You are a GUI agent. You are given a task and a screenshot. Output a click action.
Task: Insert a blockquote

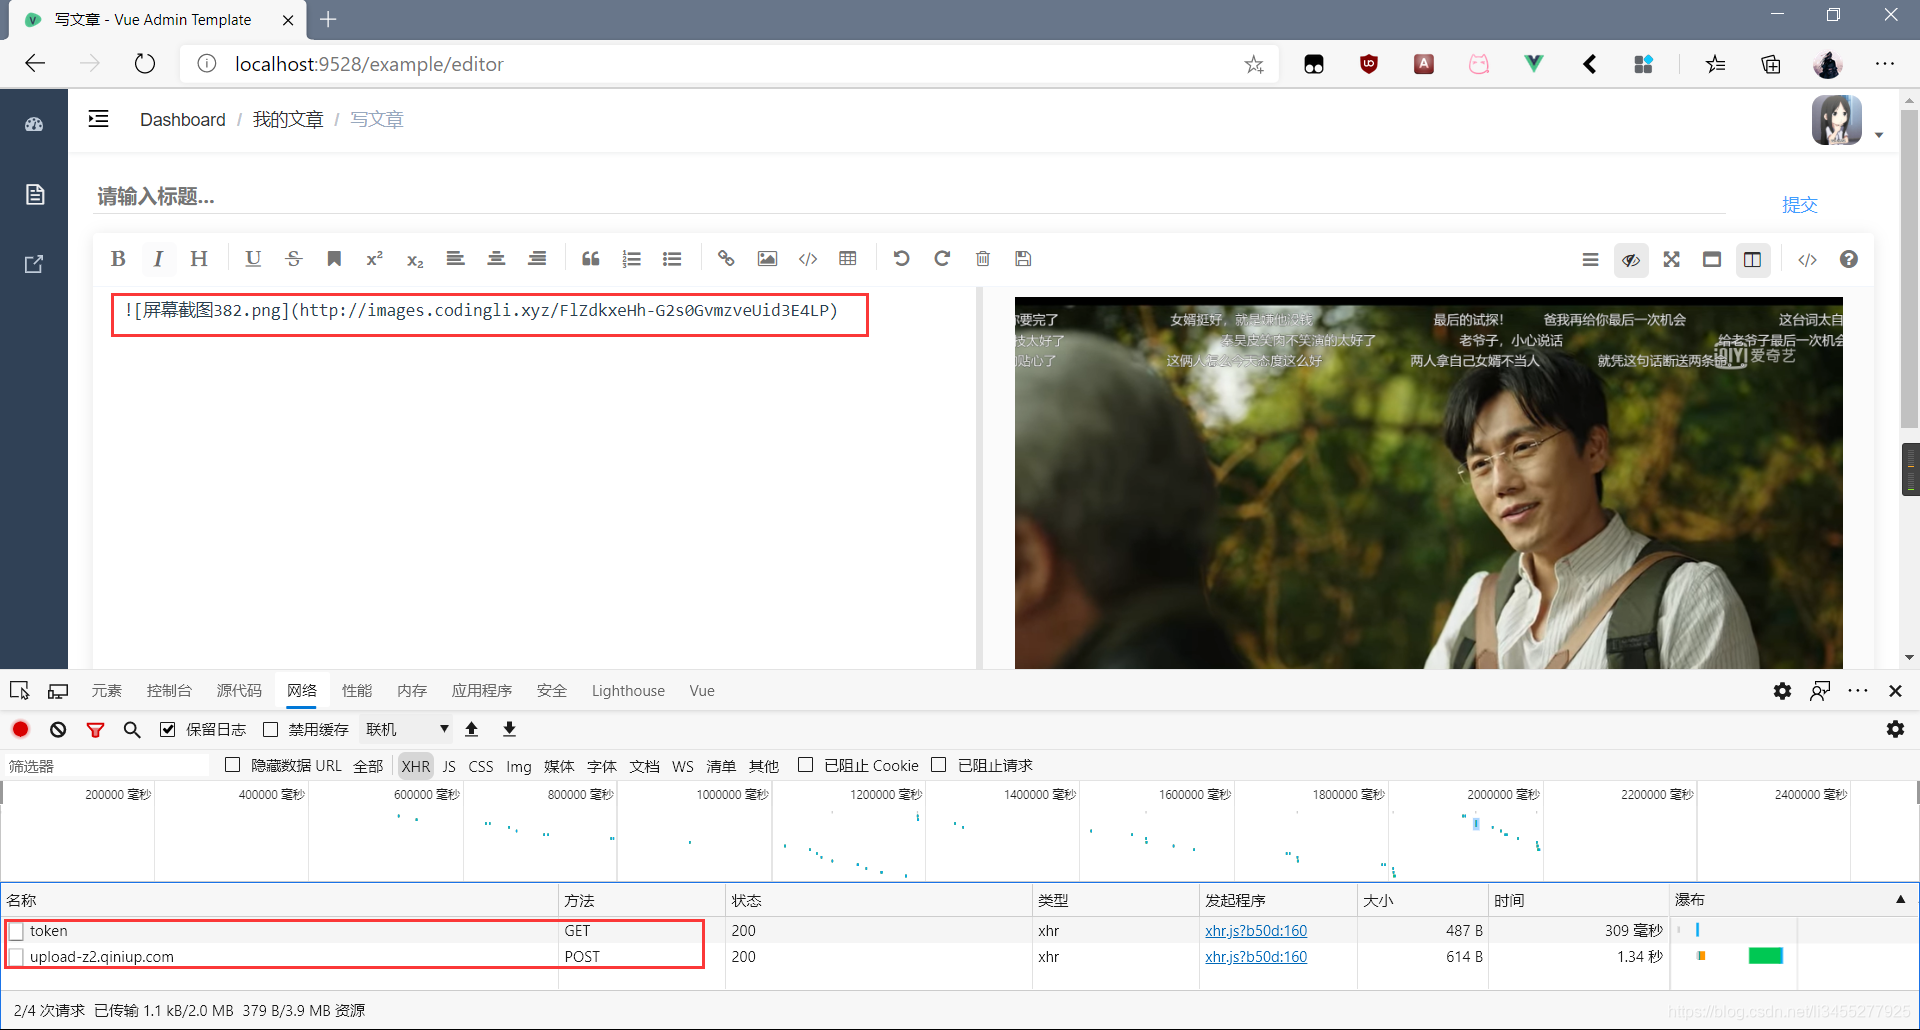(x=591, y=259)
